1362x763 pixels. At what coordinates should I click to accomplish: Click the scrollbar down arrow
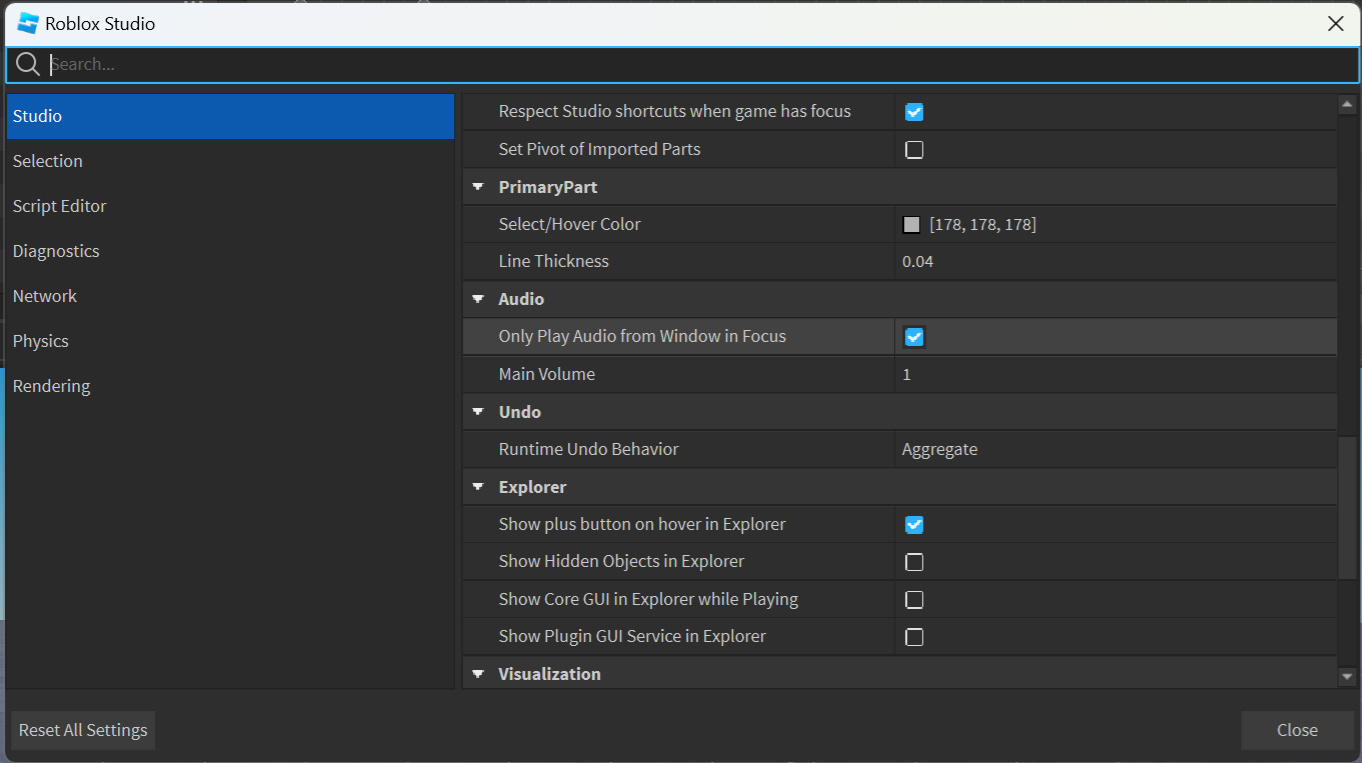1348,677
